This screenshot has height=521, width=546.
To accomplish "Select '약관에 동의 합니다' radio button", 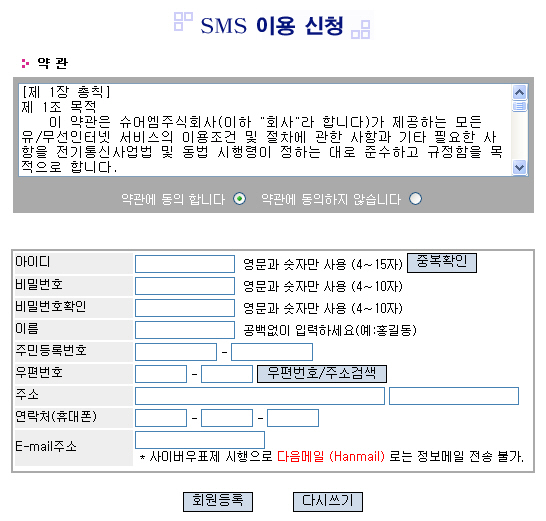I will point(240,199).
